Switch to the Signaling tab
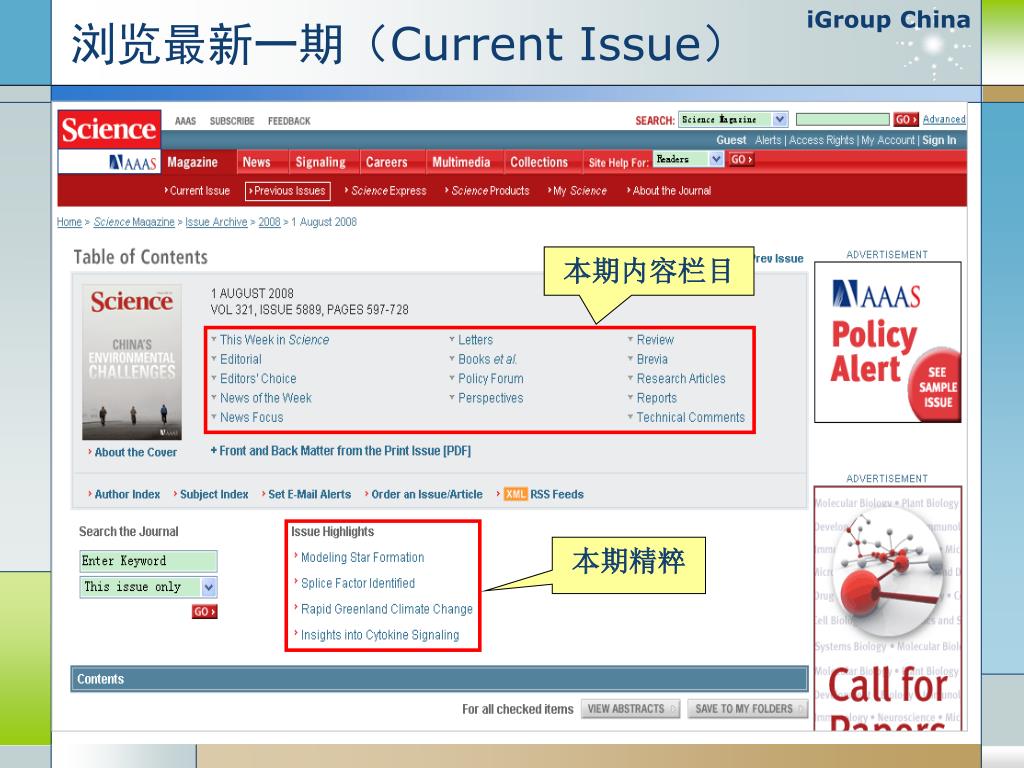This screenshot has width=1024, height=768. tap(321, 162)
